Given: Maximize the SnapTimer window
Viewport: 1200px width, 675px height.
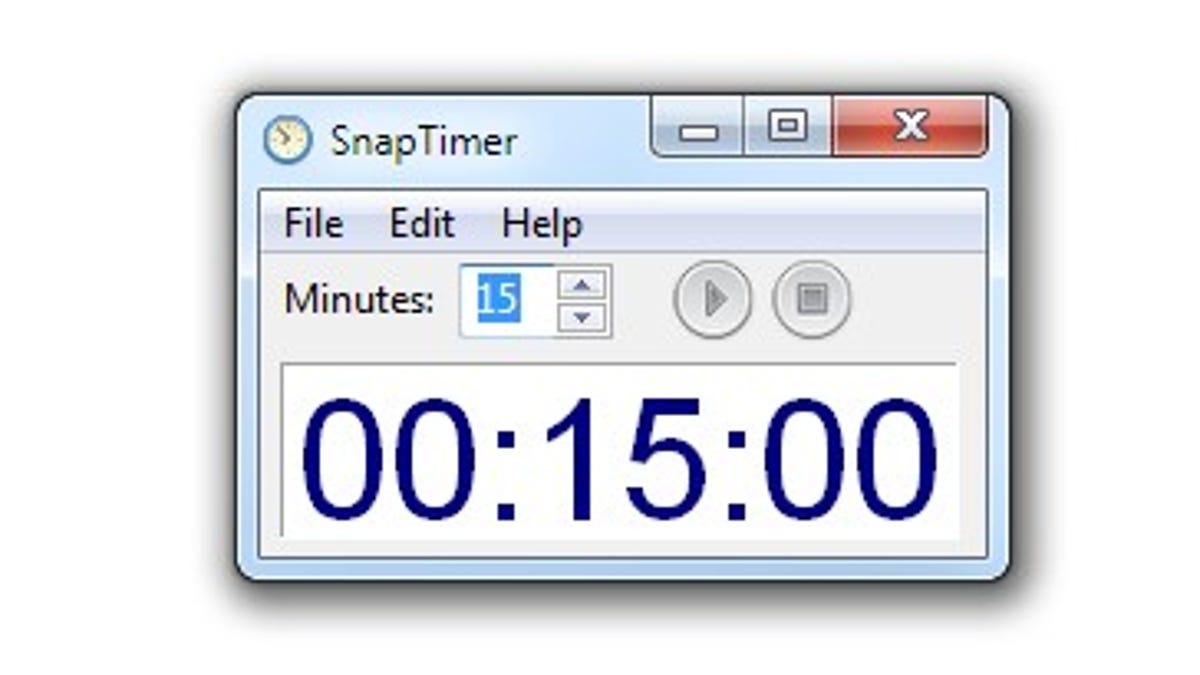Looking at the screenshot, I should [787, 126].
